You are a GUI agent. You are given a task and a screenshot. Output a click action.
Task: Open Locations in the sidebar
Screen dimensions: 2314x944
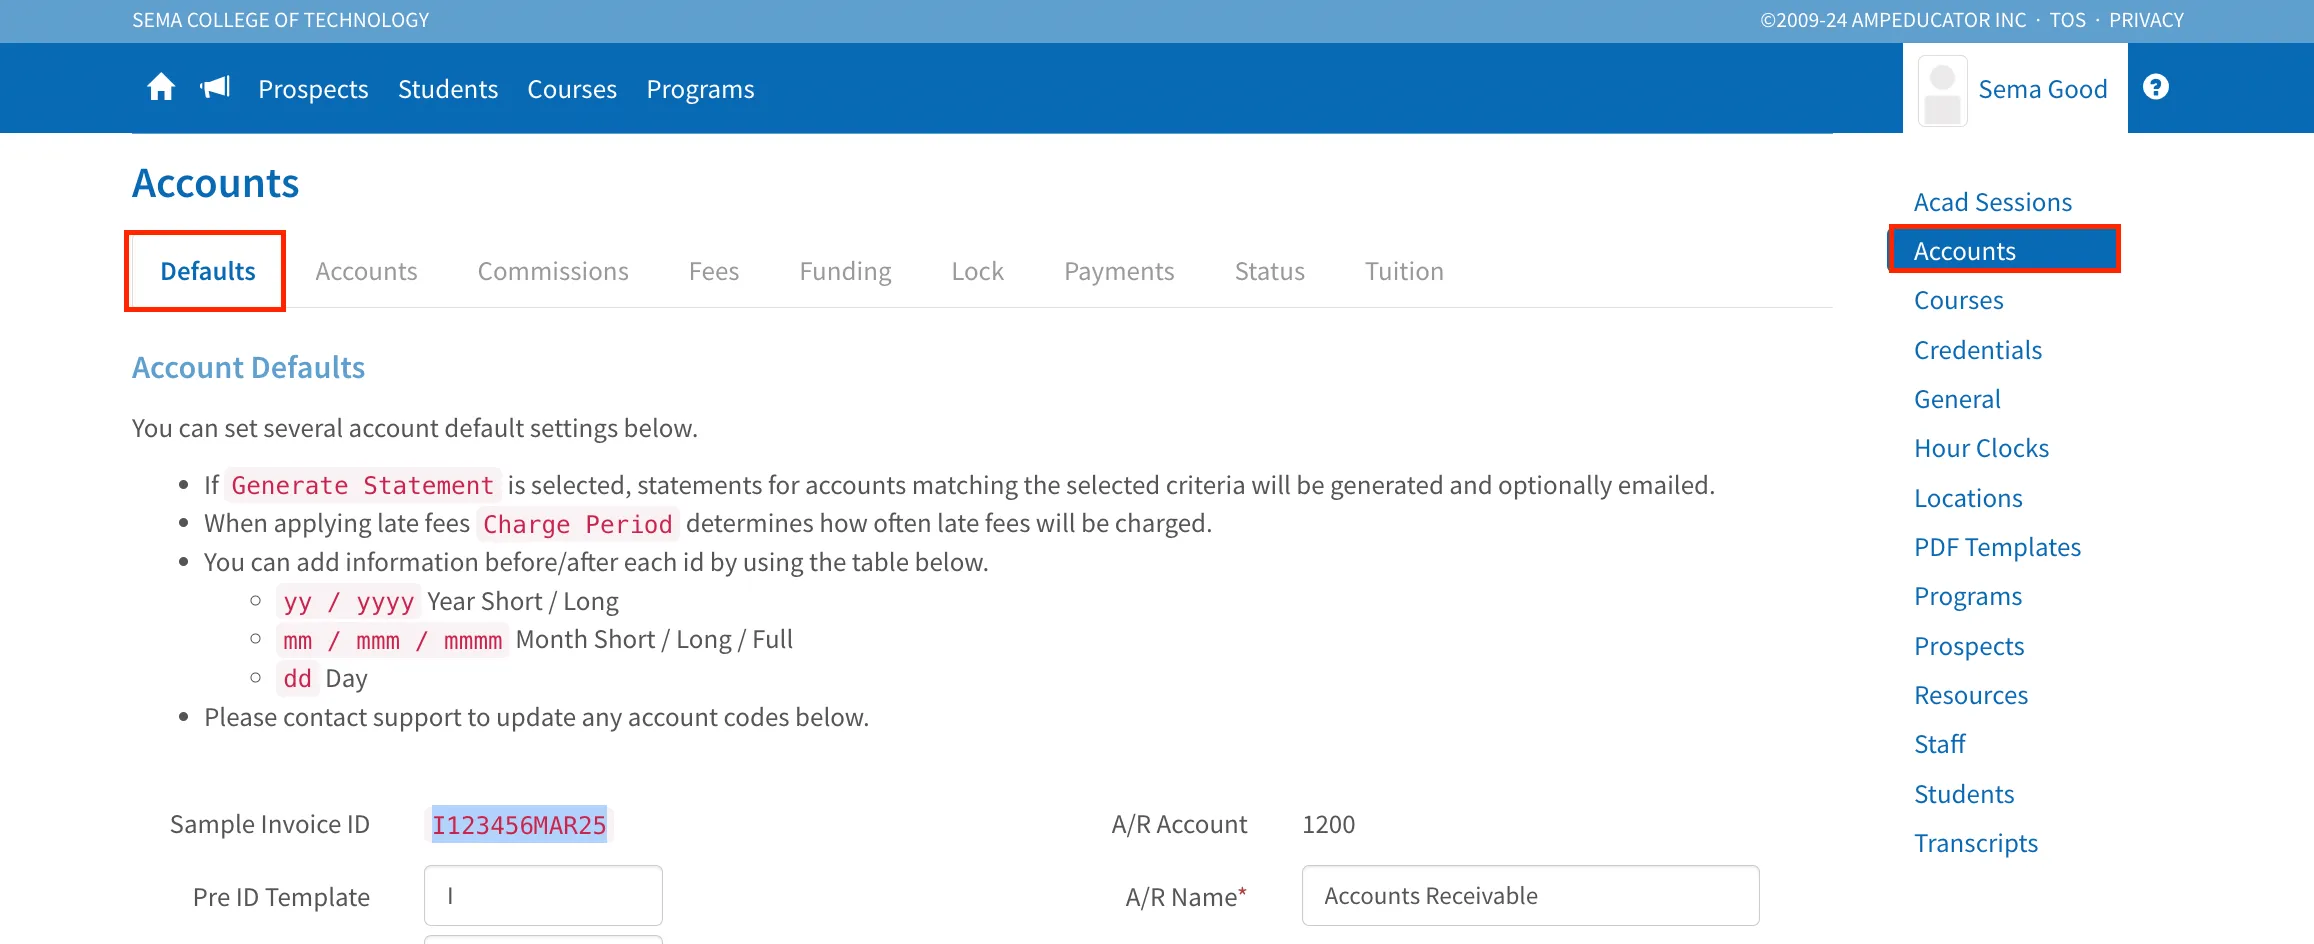(x=1968, y=498)
